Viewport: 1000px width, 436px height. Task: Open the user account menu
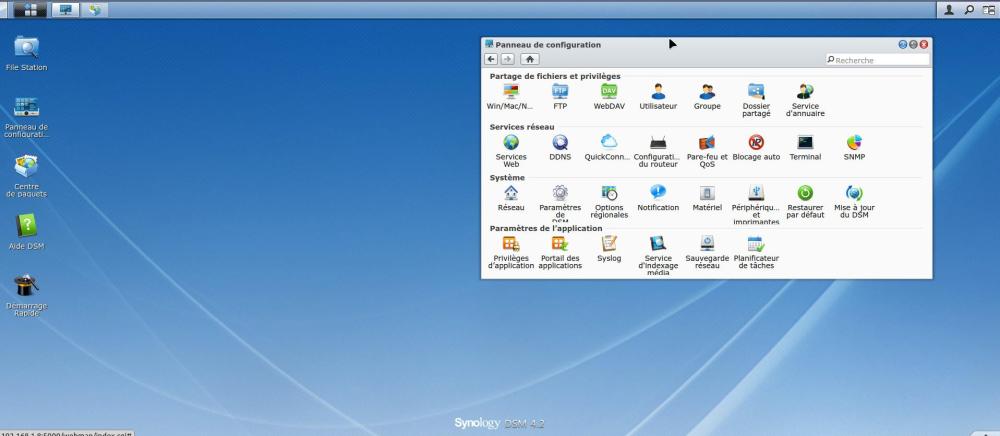point(949,10)
